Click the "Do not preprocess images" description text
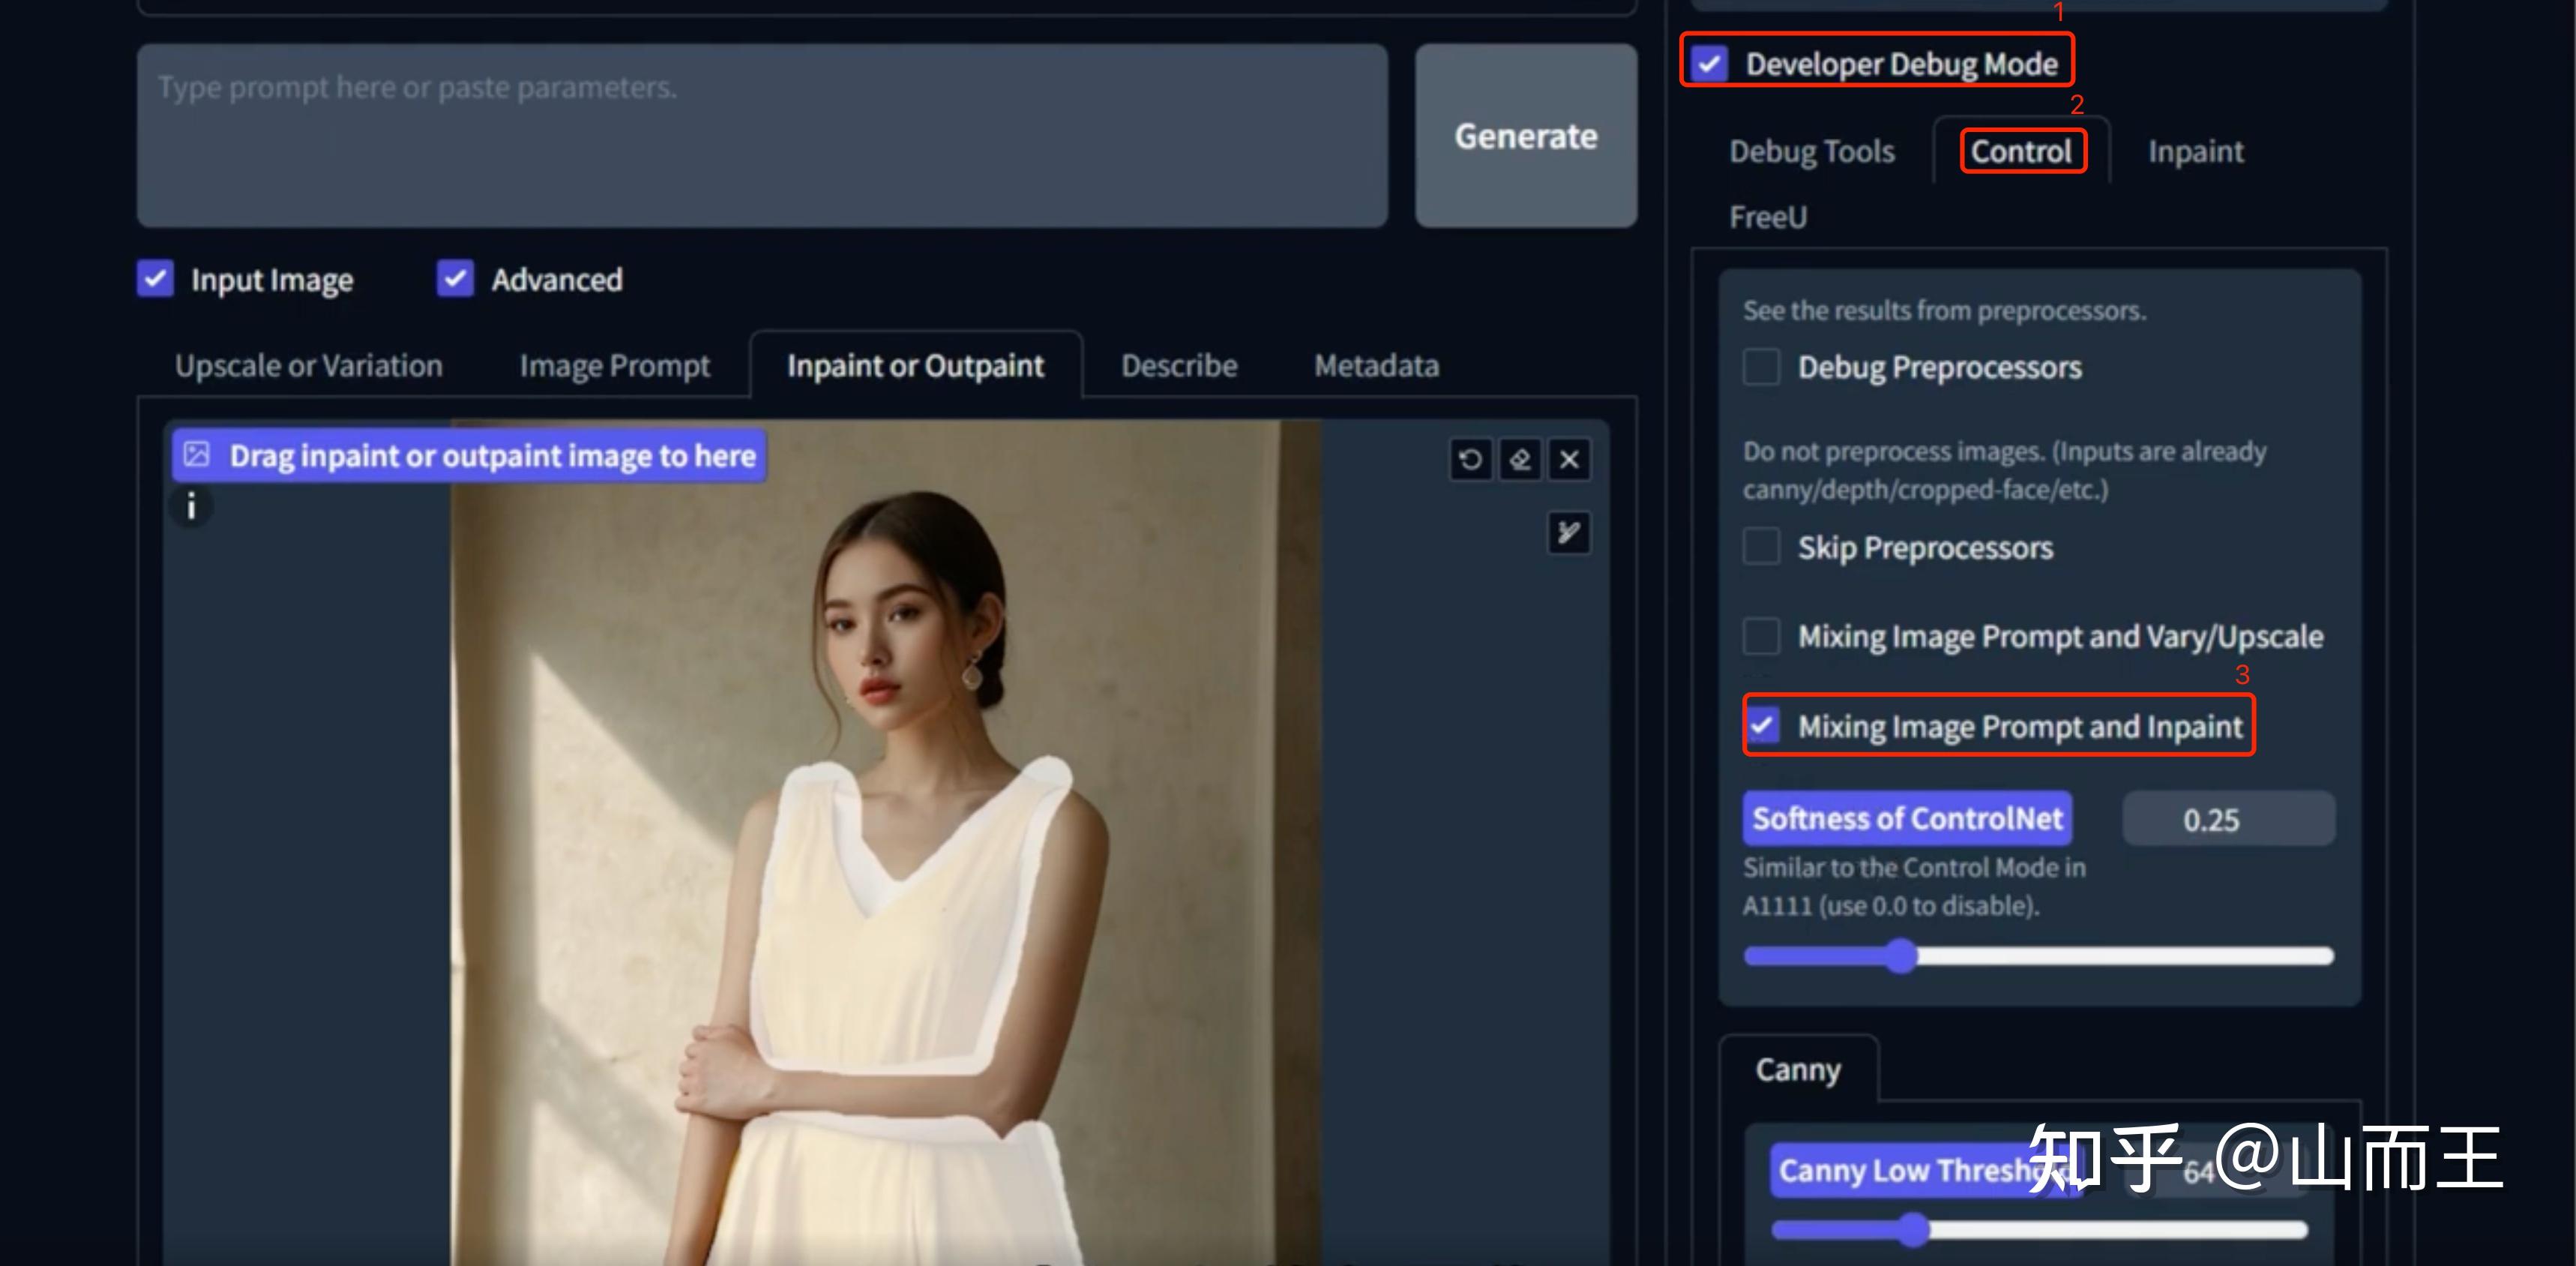The width and height of the screenshot is (2576, 1266). coord(2004,470)
